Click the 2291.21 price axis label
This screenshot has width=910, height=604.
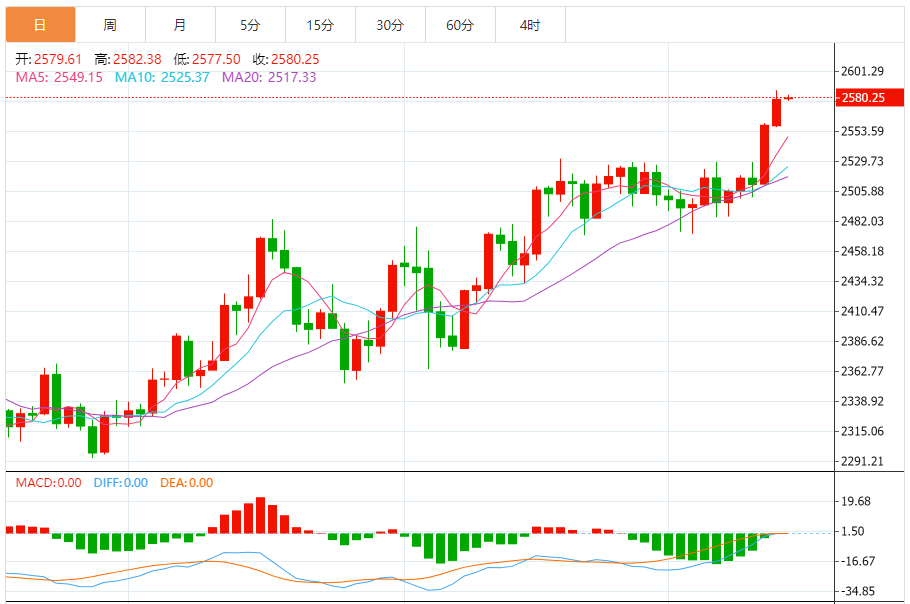coord(862,461)
